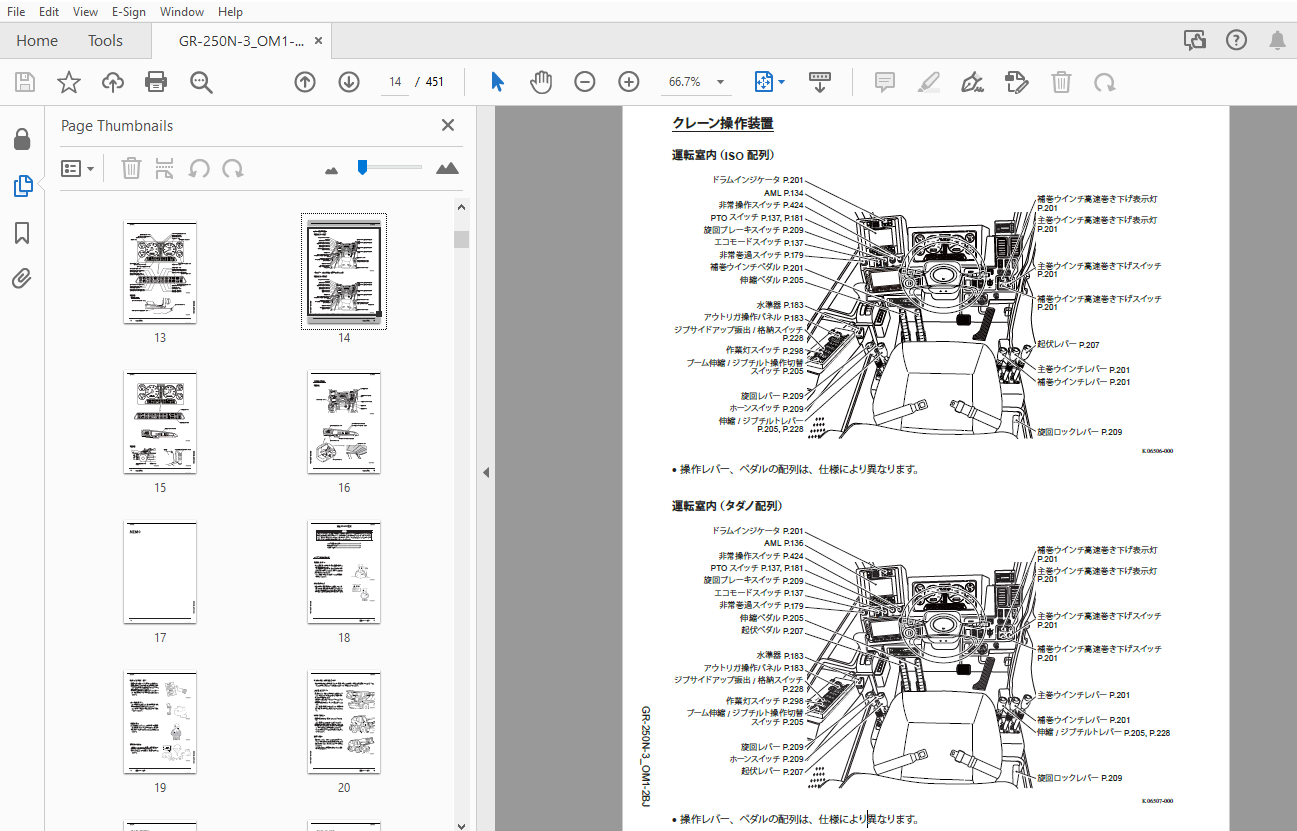This screenshot has width=1297, height=831.
Task: Expand the fit page tool dropdown arrow
Action: point(781,82)
